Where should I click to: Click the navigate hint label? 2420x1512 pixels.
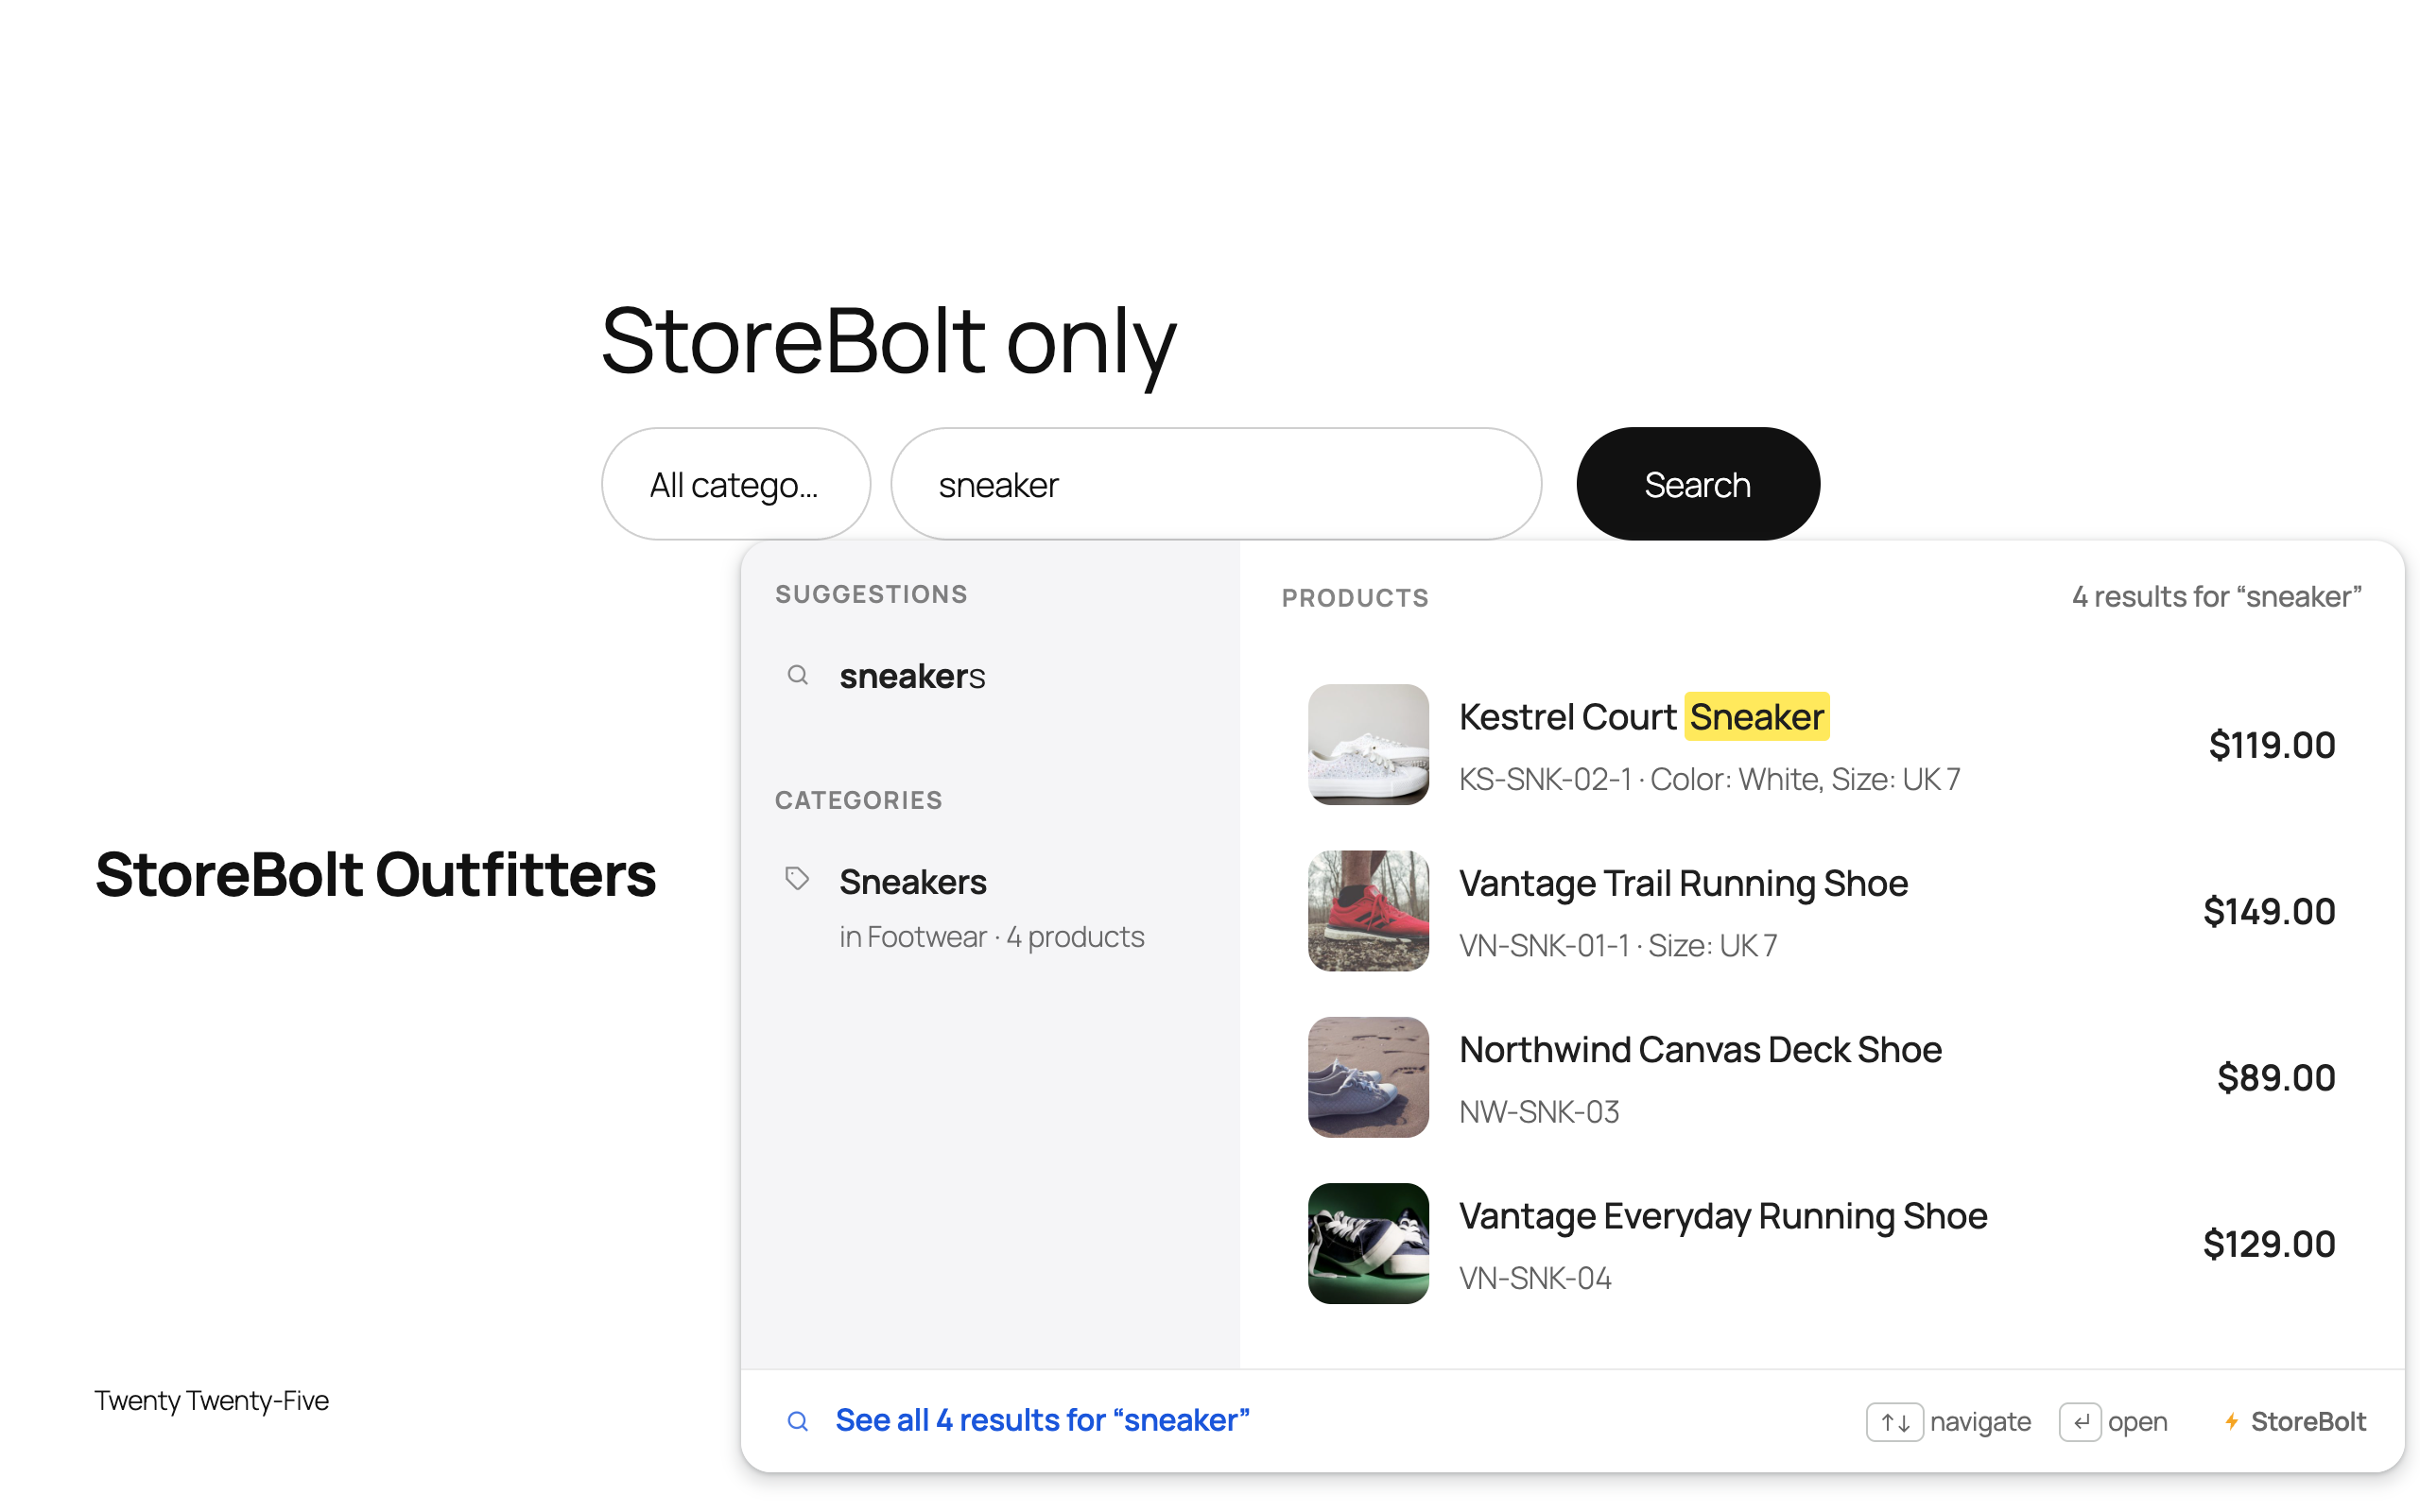click(x=1980, y=1422)
